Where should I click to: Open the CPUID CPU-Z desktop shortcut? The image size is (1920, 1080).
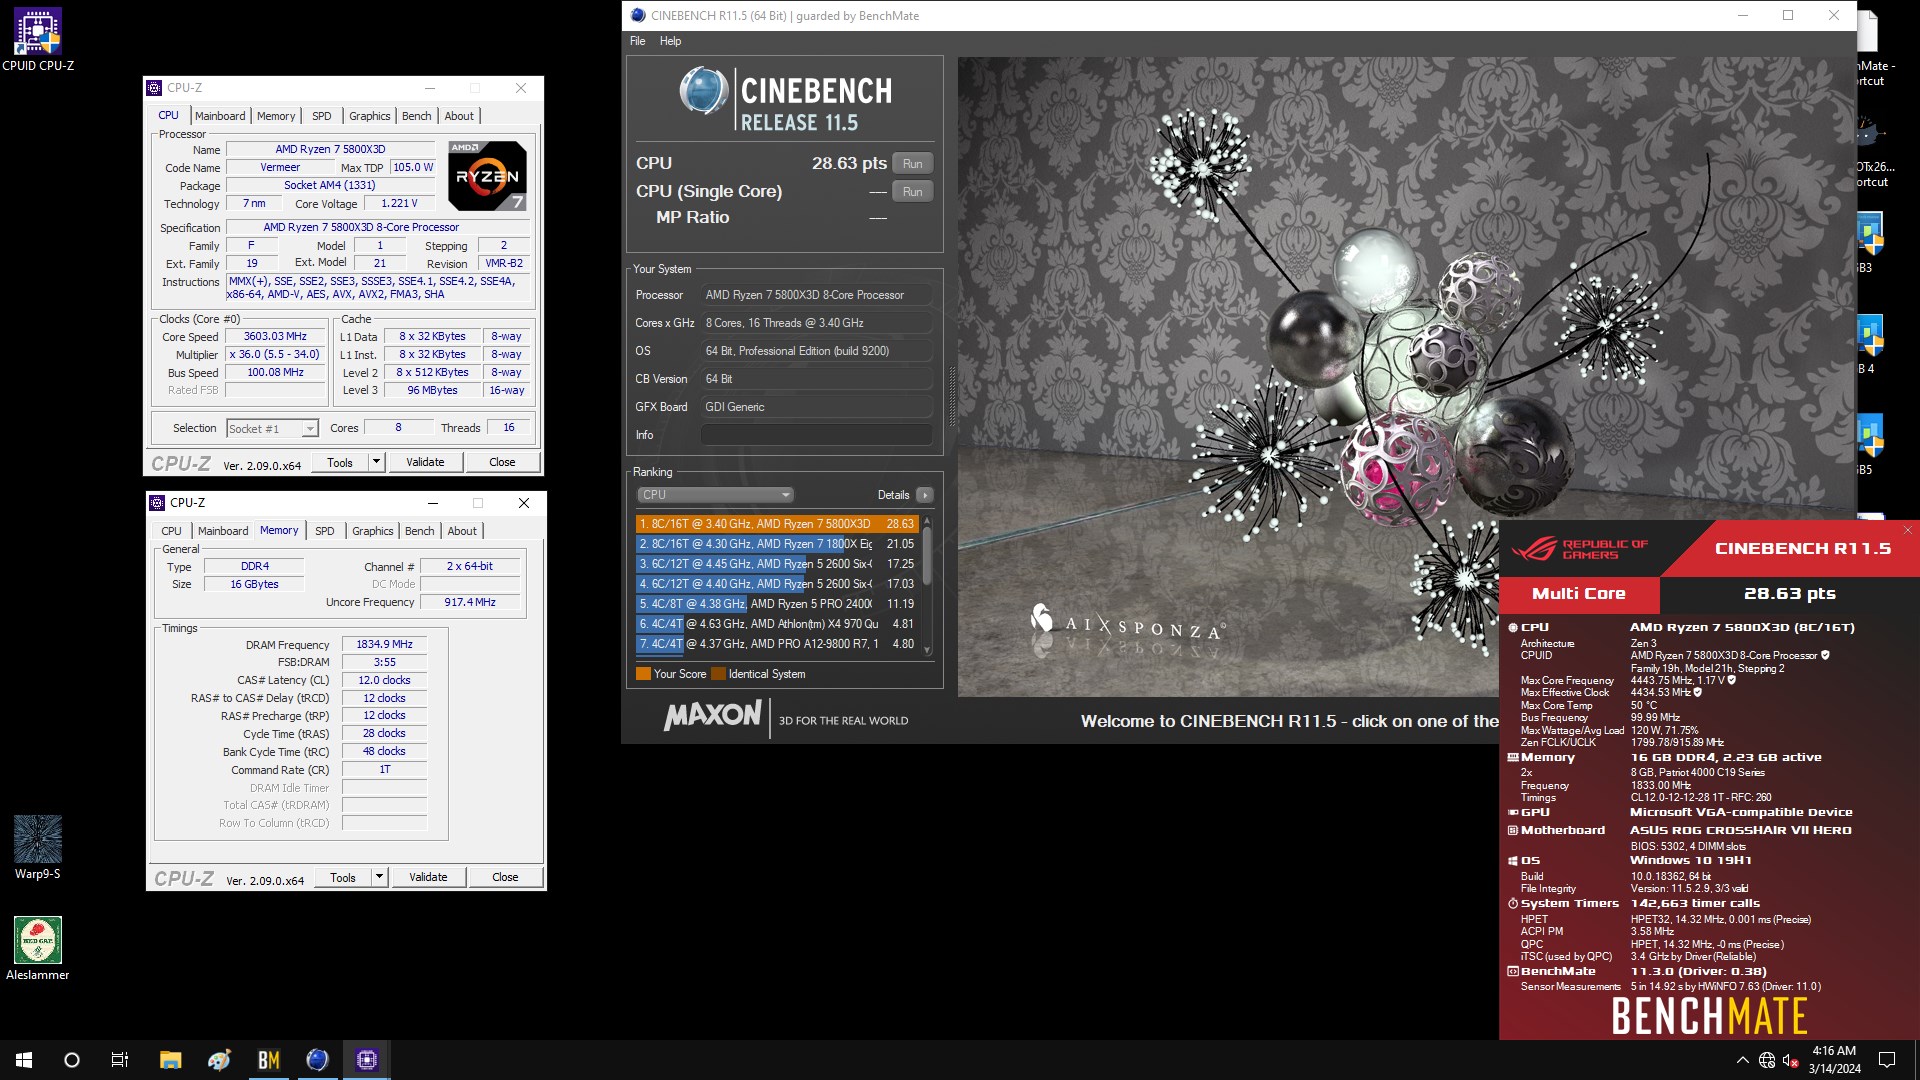coord(38,40)
